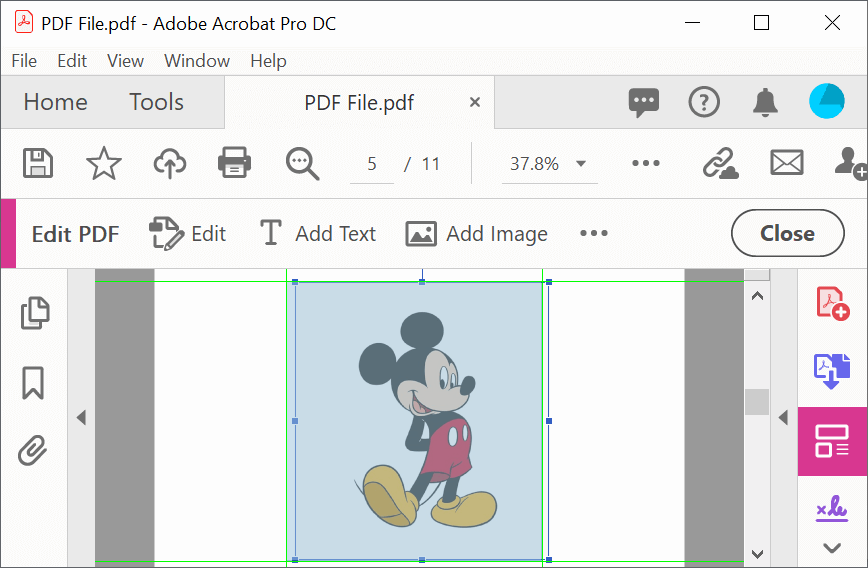Minimize the Acrobat window

pyautogui.click(x=693, y=23)
